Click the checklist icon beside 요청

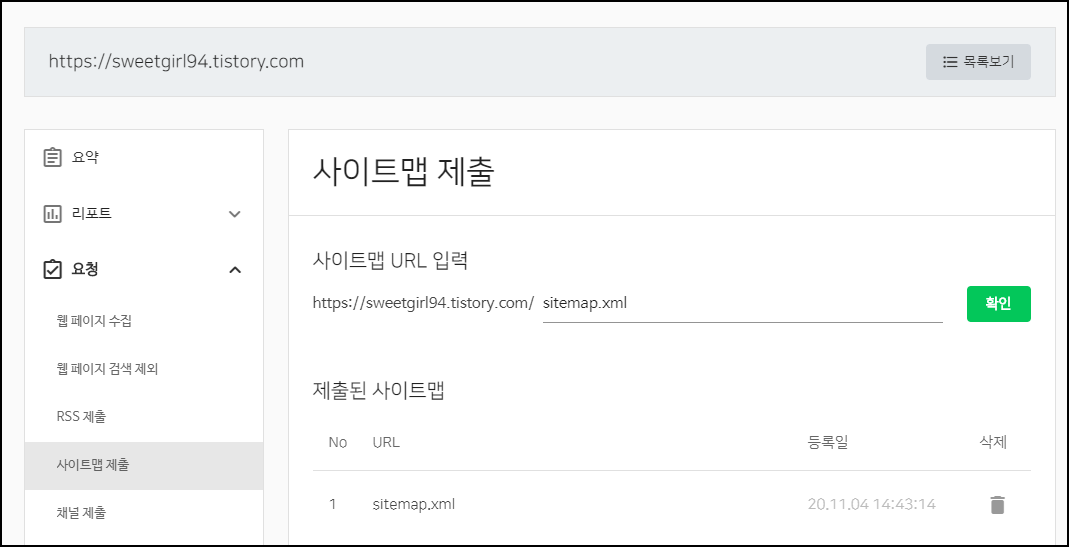(52, 269)
